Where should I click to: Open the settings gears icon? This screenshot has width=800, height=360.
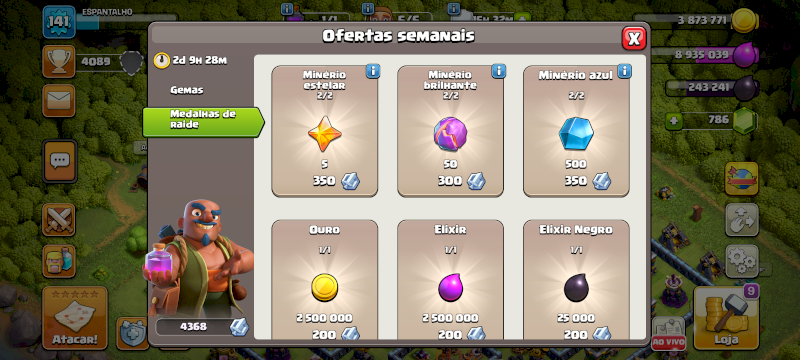coord(741,261)
